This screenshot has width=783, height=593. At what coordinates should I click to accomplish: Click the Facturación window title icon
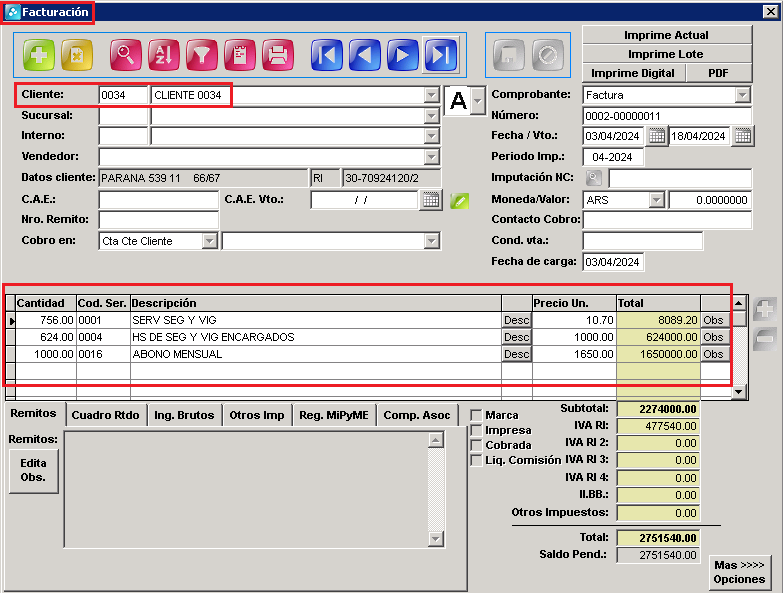click(12, 12)
